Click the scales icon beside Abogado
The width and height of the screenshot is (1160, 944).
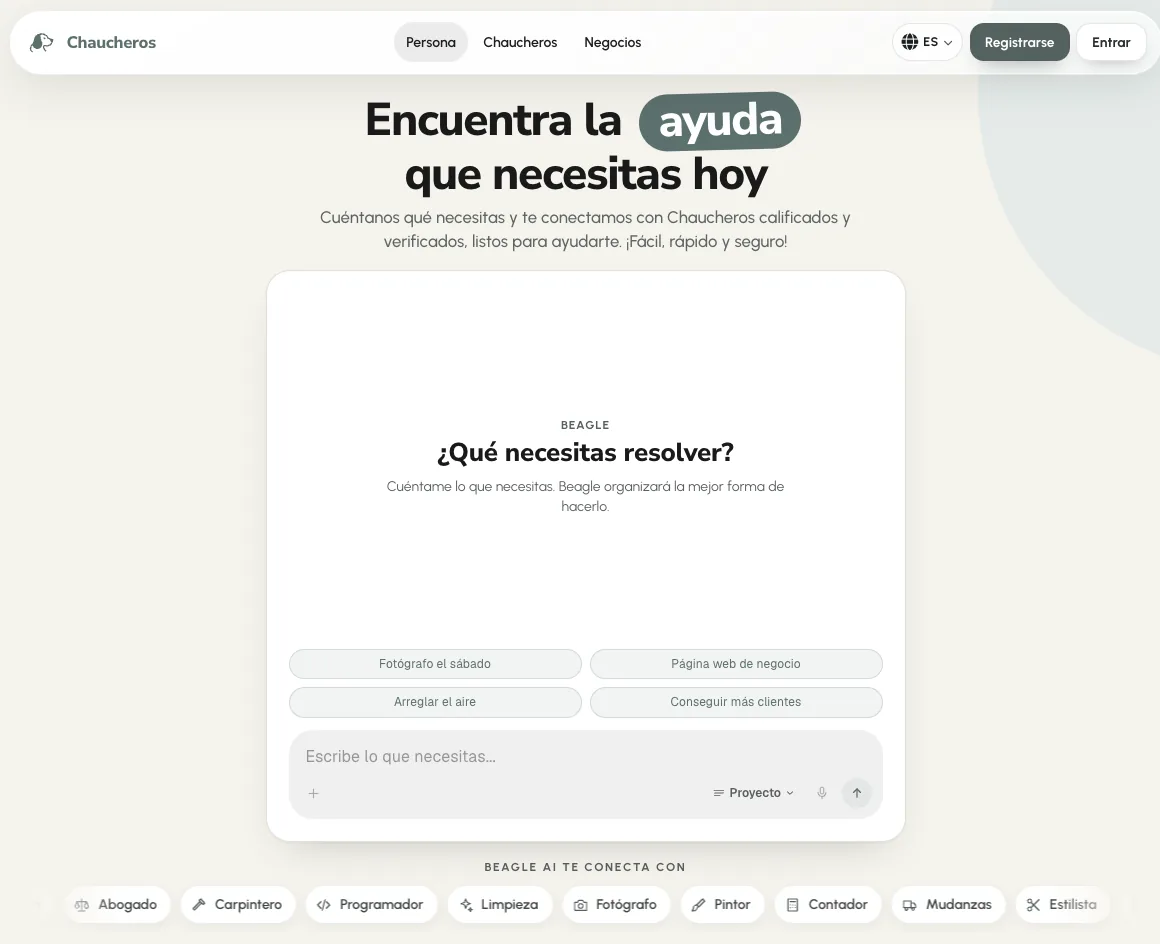(x=82, y=905)
